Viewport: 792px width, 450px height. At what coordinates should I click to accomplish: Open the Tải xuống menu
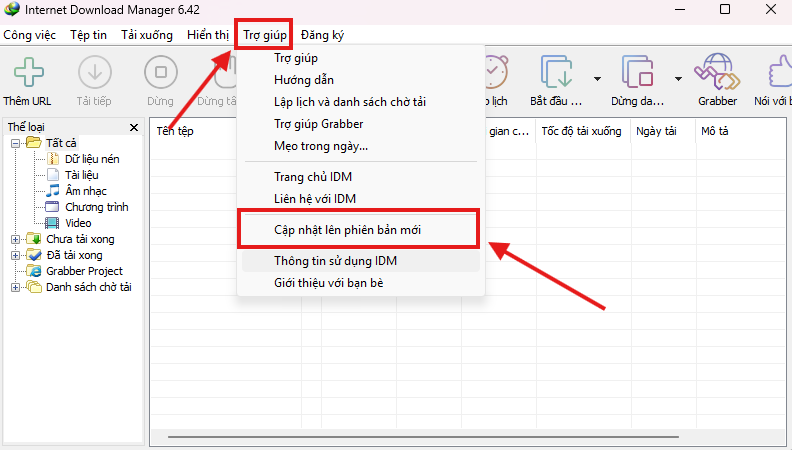coord(147,35)
